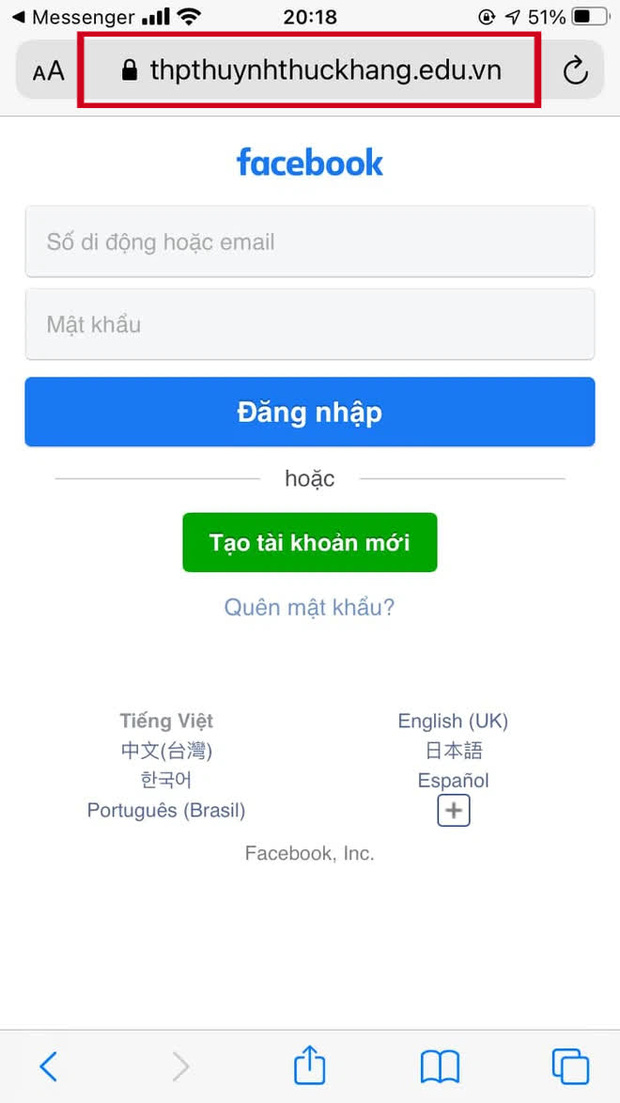This screenshot has height=1103, width=620.
Task: Focus the mobile number or email field
Action: [310, 242]
